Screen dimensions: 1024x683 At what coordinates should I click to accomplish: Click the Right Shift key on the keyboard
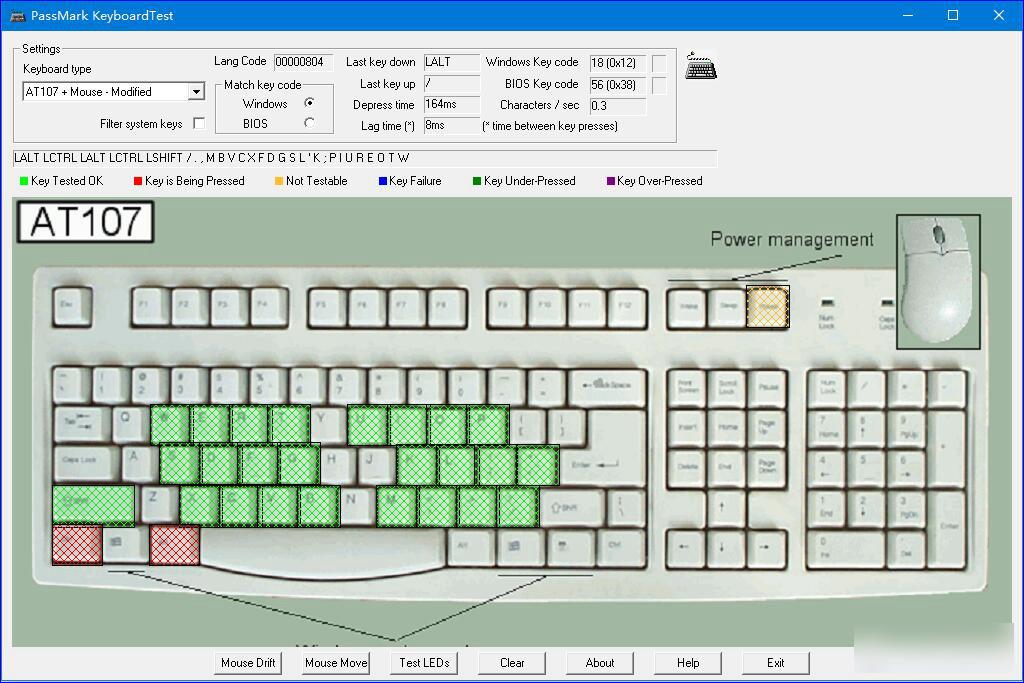pos(572,507)
